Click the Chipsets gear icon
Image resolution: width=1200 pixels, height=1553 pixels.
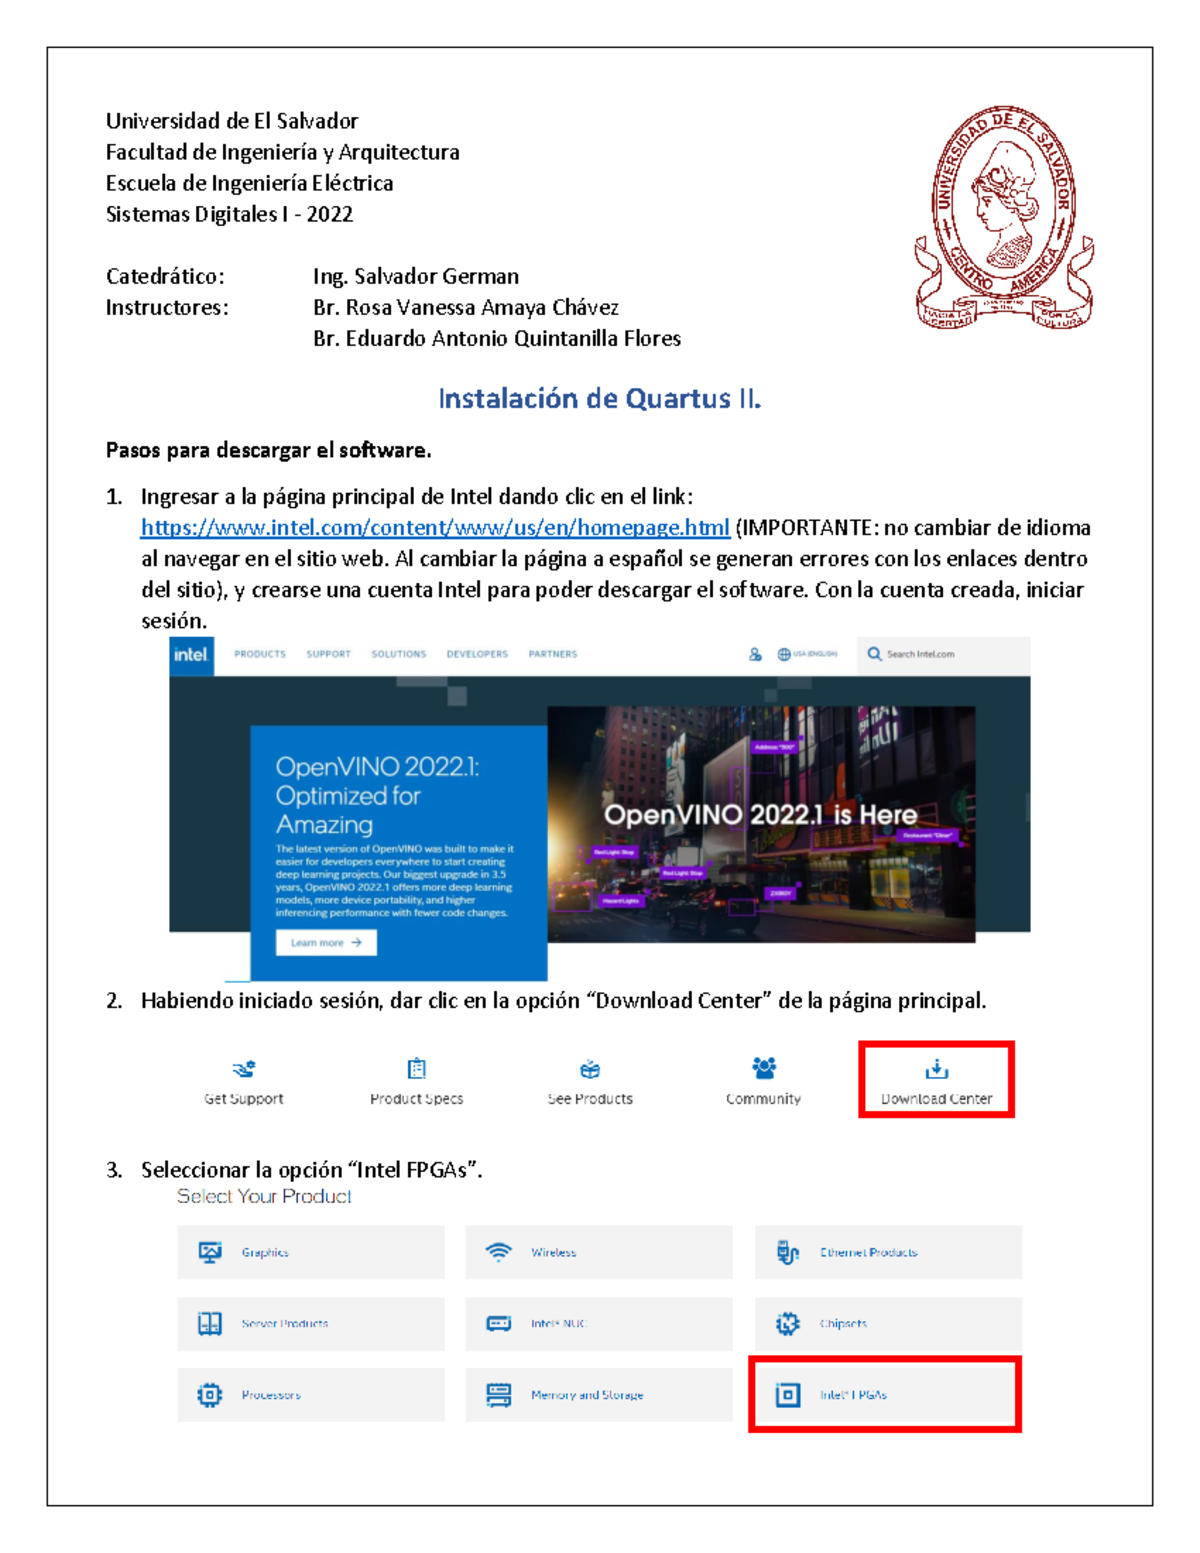[x=787, y=1322]
